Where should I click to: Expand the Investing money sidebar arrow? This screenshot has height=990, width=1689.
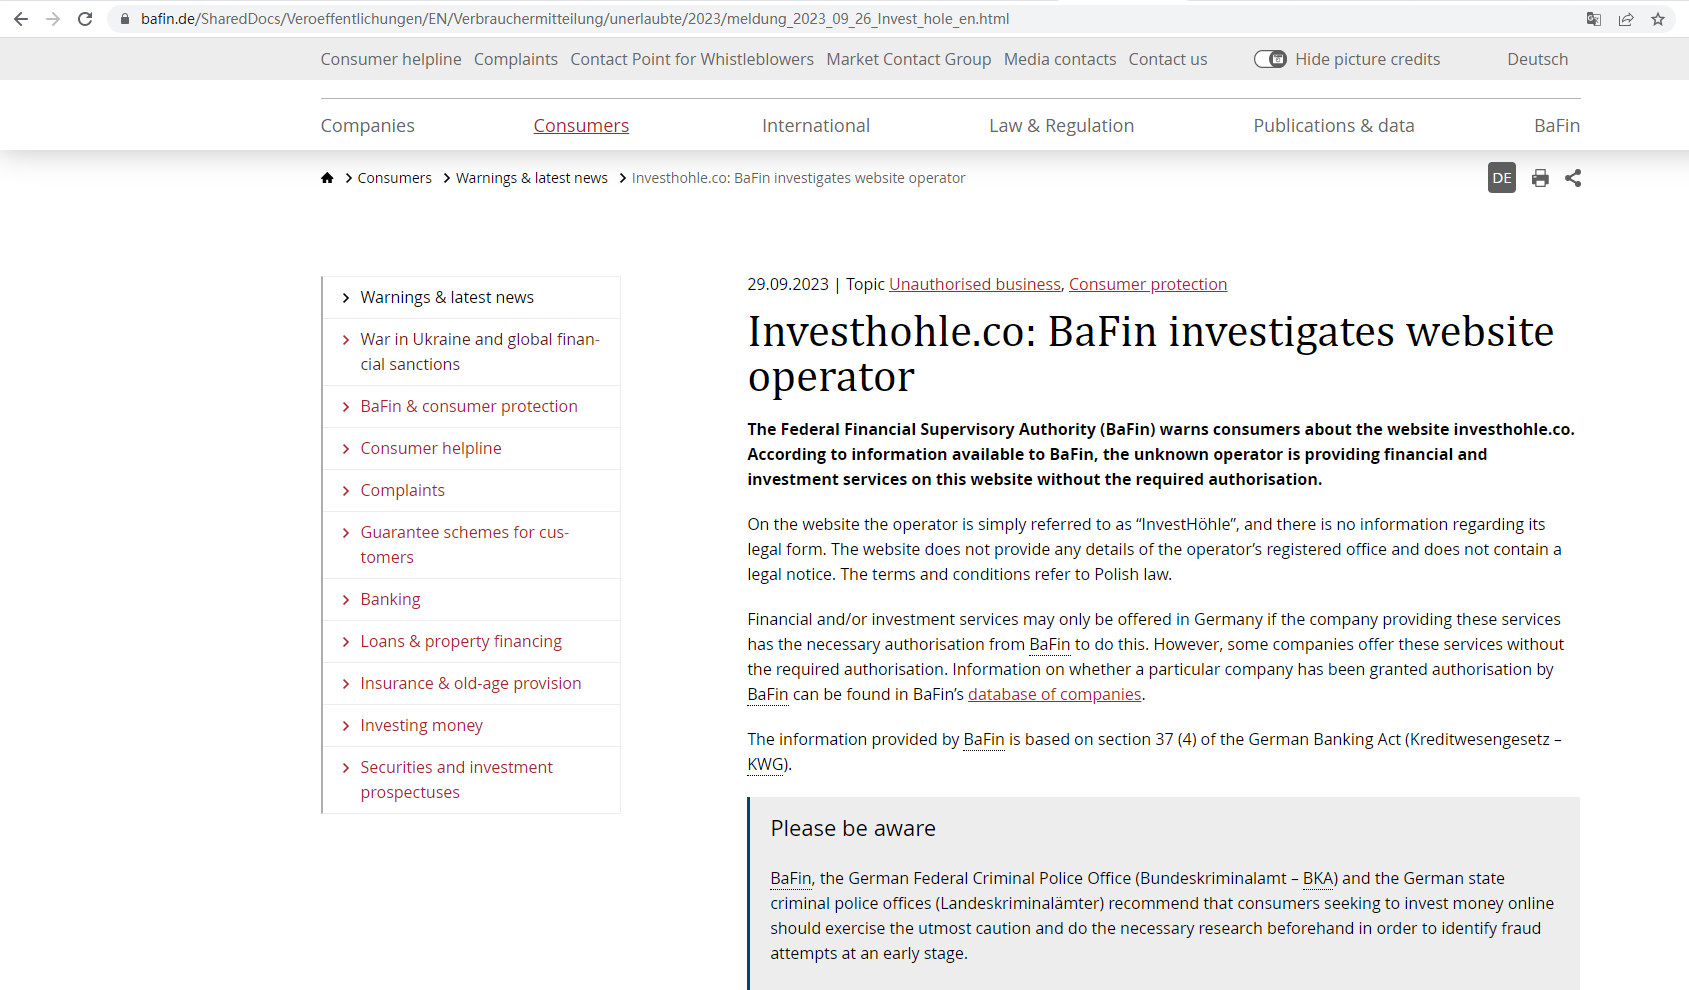coord(346,726)
